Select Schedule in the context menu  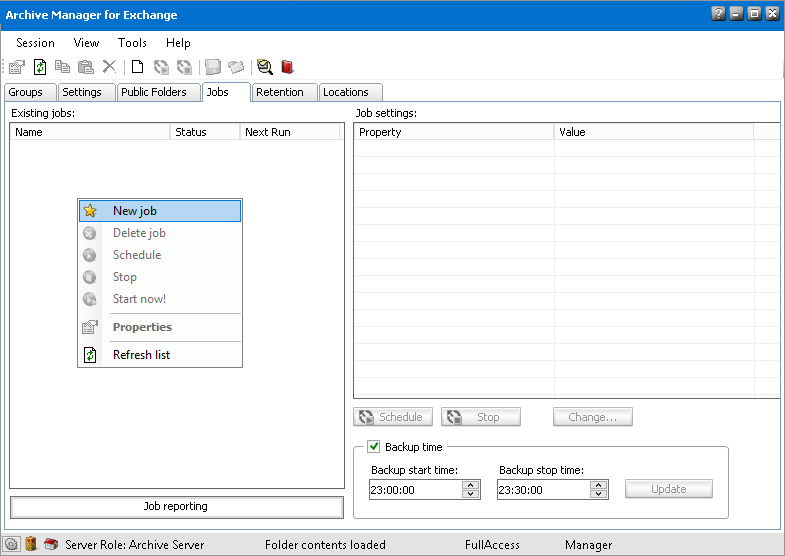[160, 255]
